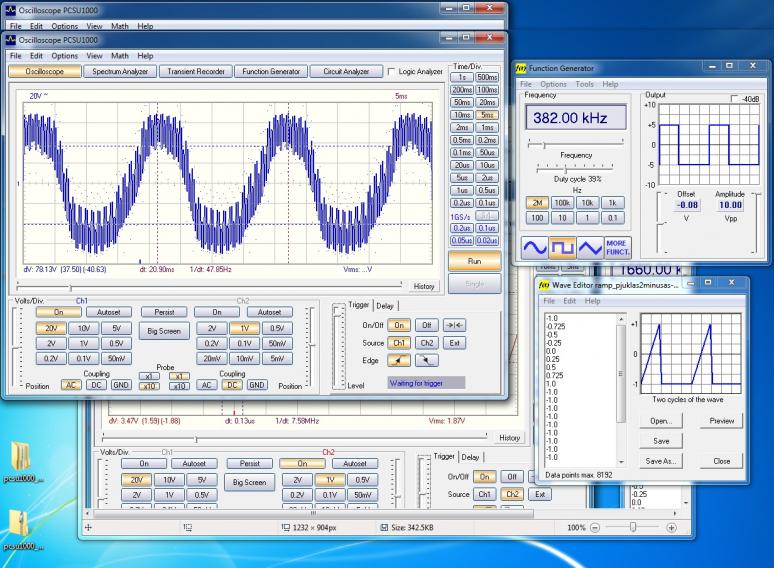Viewport: 774px width, 568px height.
Task: Click the zoom slider in image viewer
Action: [633, 528]
